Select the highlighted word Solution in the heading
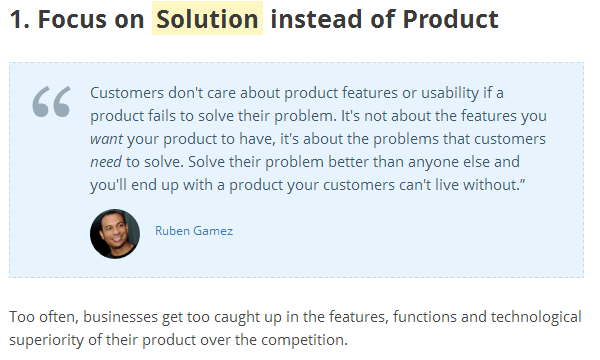Screen dimensions: 600x360 tap(207, 19)
